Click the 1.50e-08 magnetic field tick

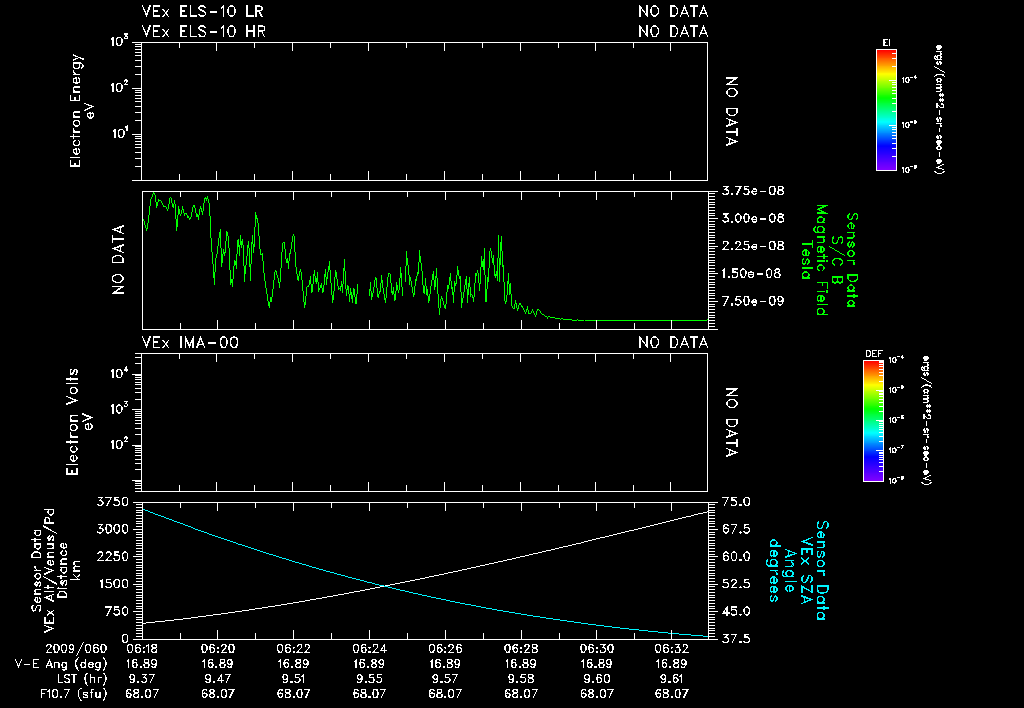[x=751, y=273]
